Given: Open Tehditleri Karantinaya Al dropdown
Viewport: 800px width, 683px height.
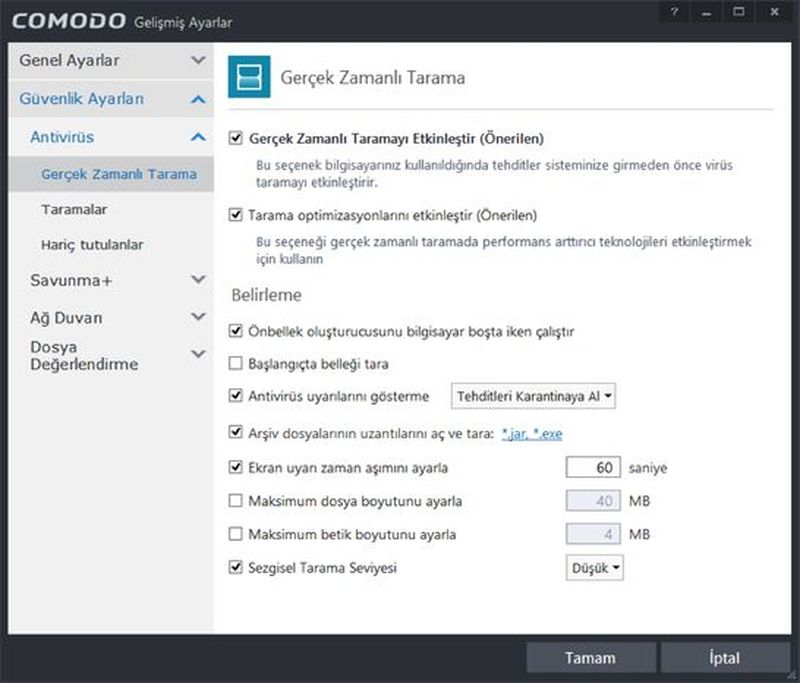Looking at the screenshot, I should click(x=534, y=397).
